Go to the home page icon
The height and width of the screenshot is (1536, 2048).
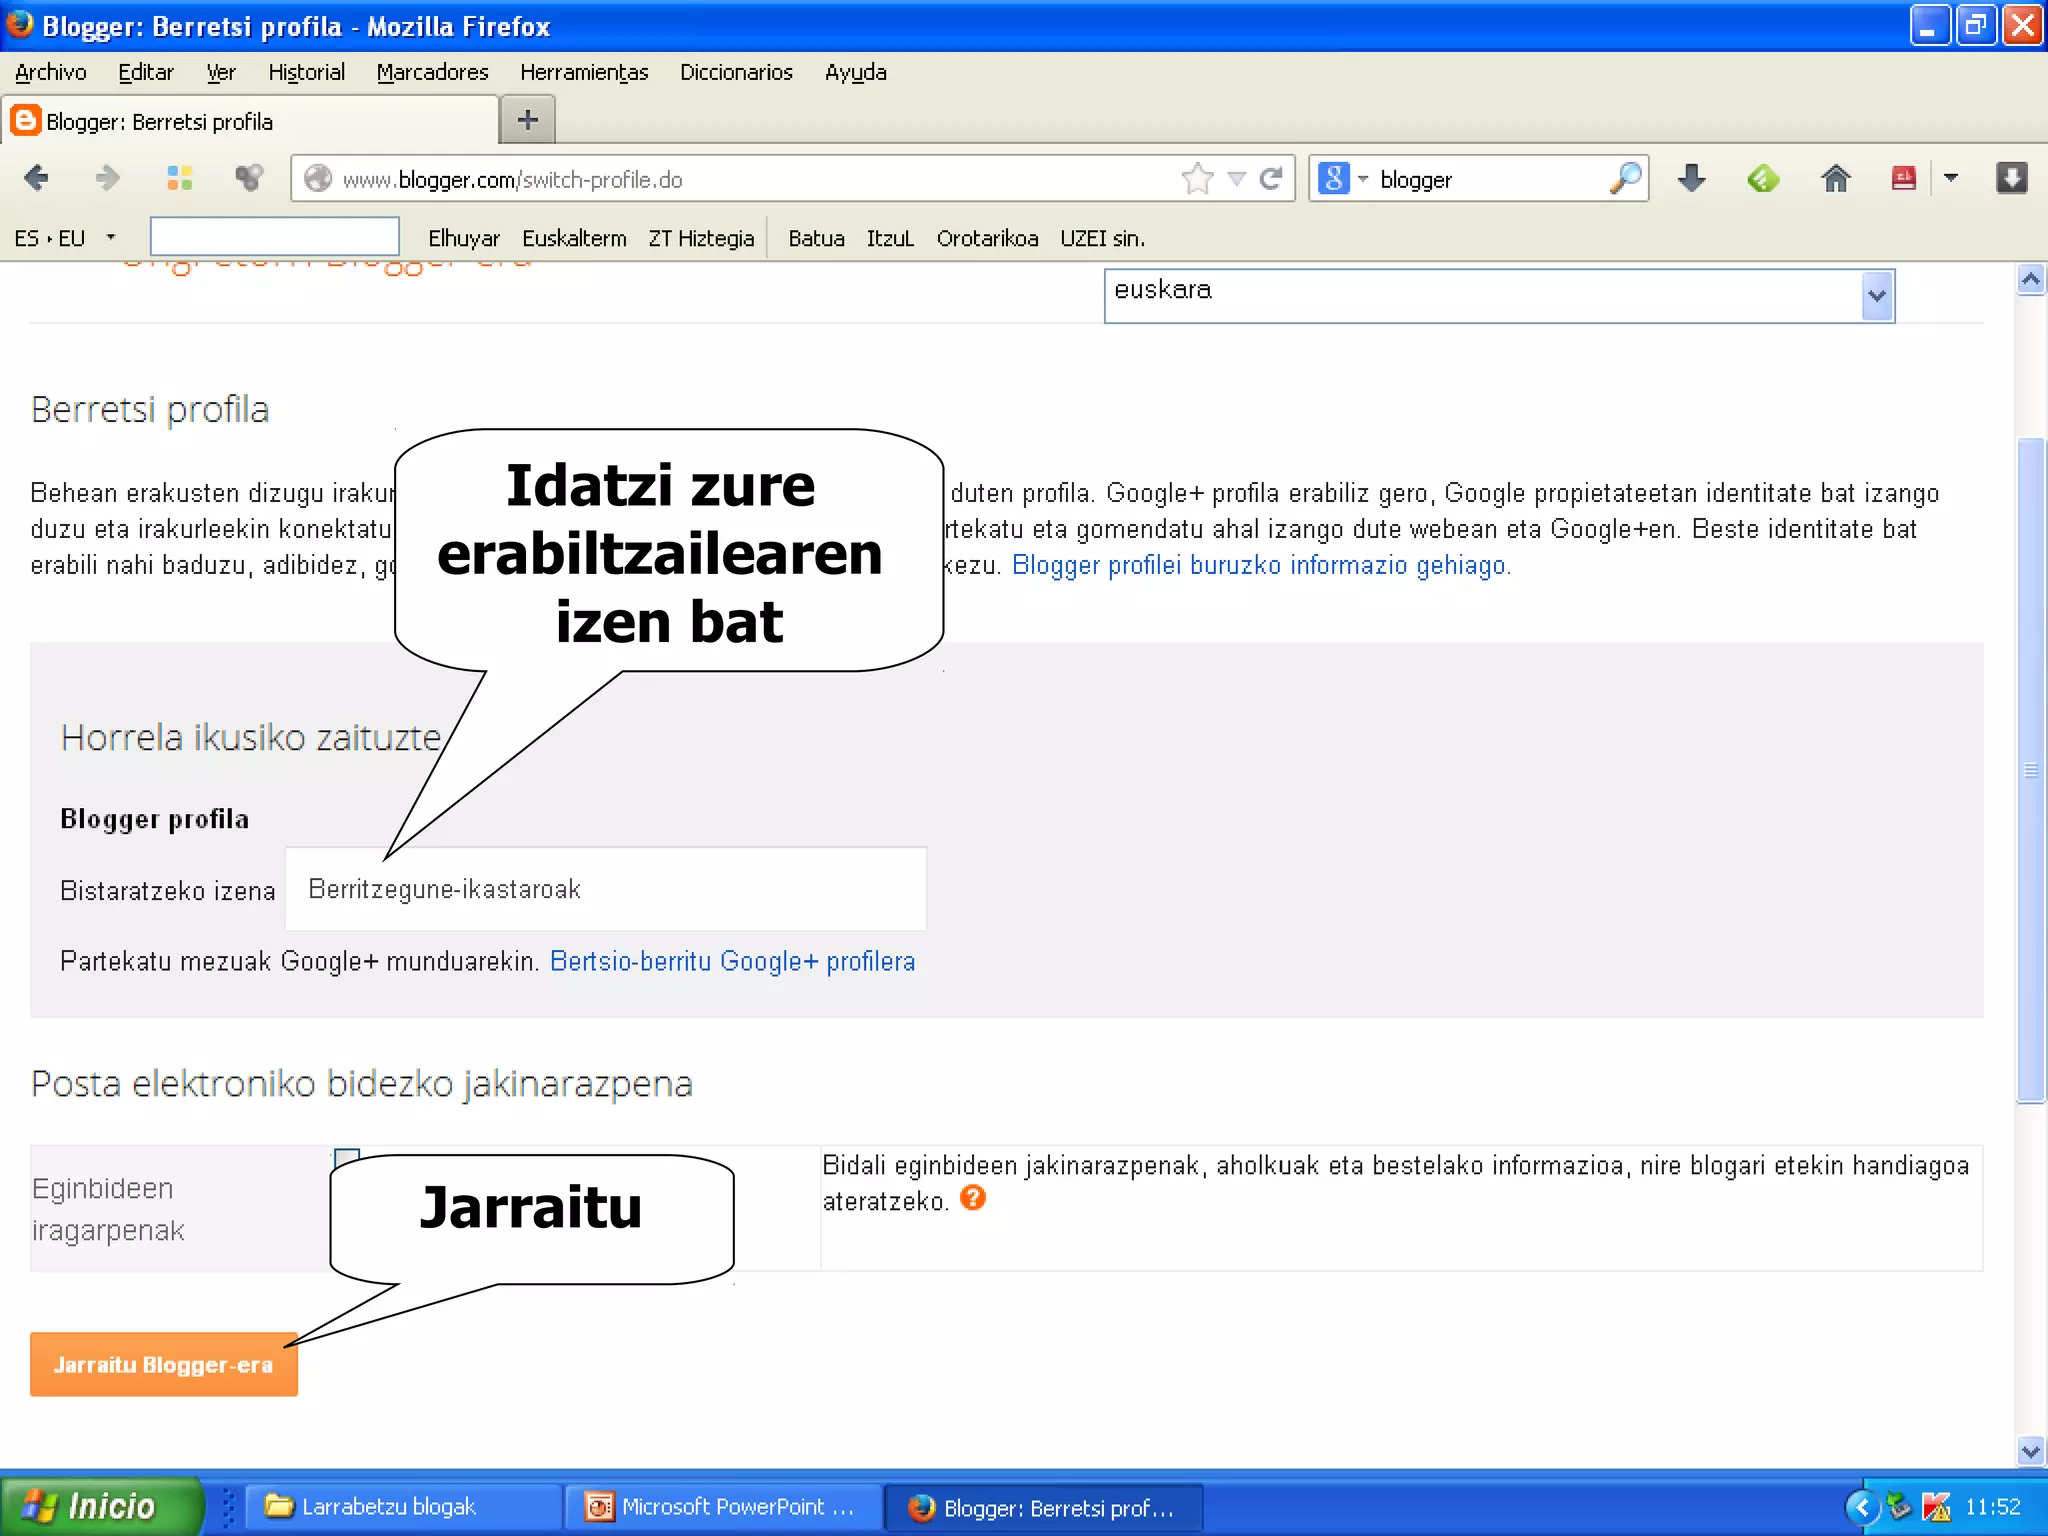(x=1835, y=179)
